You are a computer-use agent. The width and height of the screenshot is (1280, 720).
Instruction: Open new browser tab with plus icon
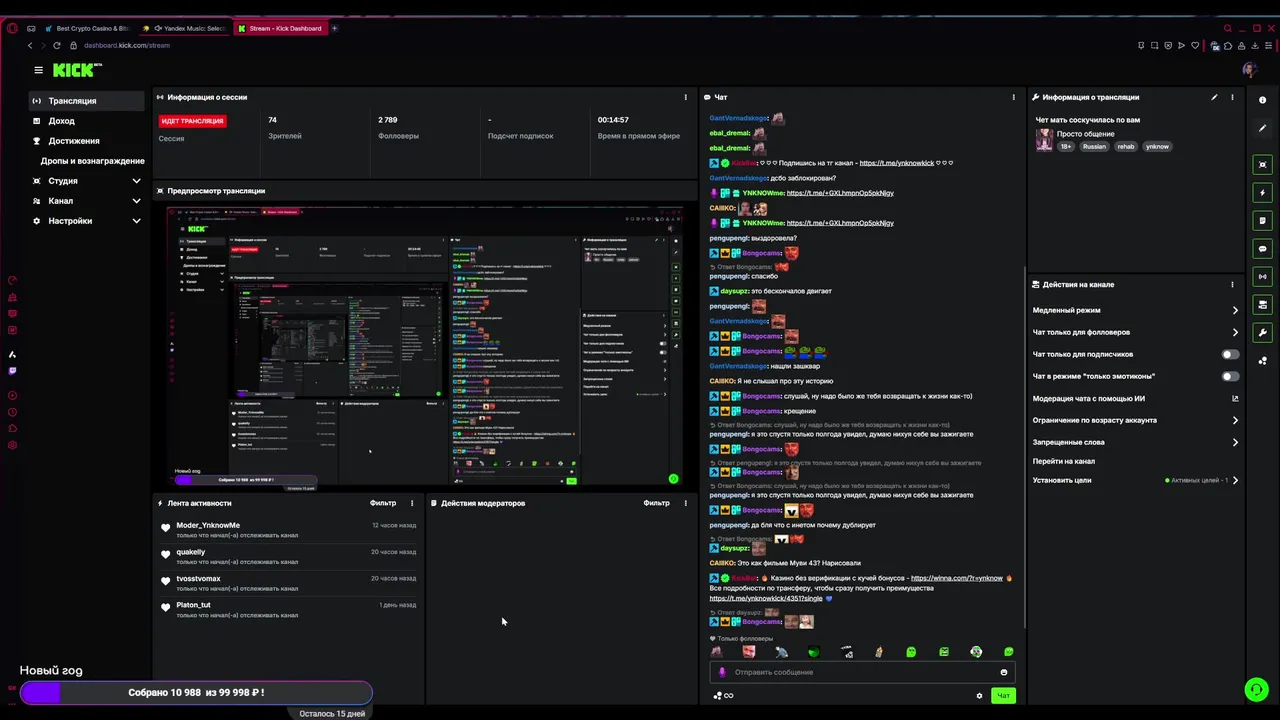pyautogui.click(x=334, y=28)
